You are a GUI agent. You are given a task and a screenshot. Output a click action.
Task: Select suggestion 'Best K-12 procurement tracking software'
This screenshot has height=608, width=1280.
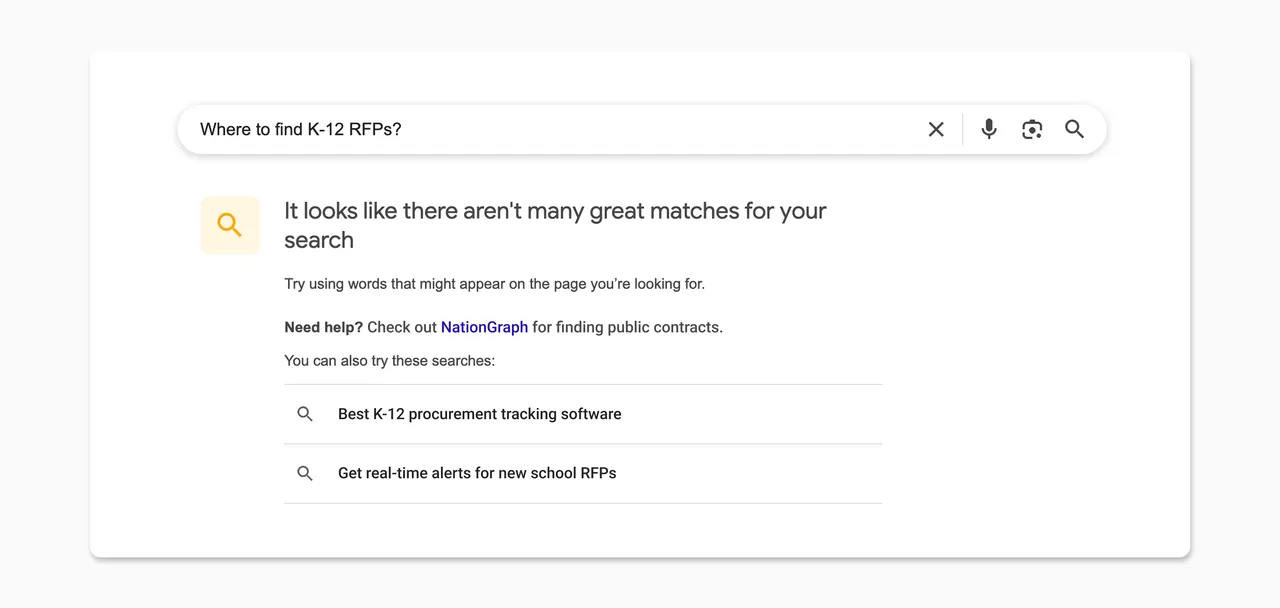tap(583, 414)
